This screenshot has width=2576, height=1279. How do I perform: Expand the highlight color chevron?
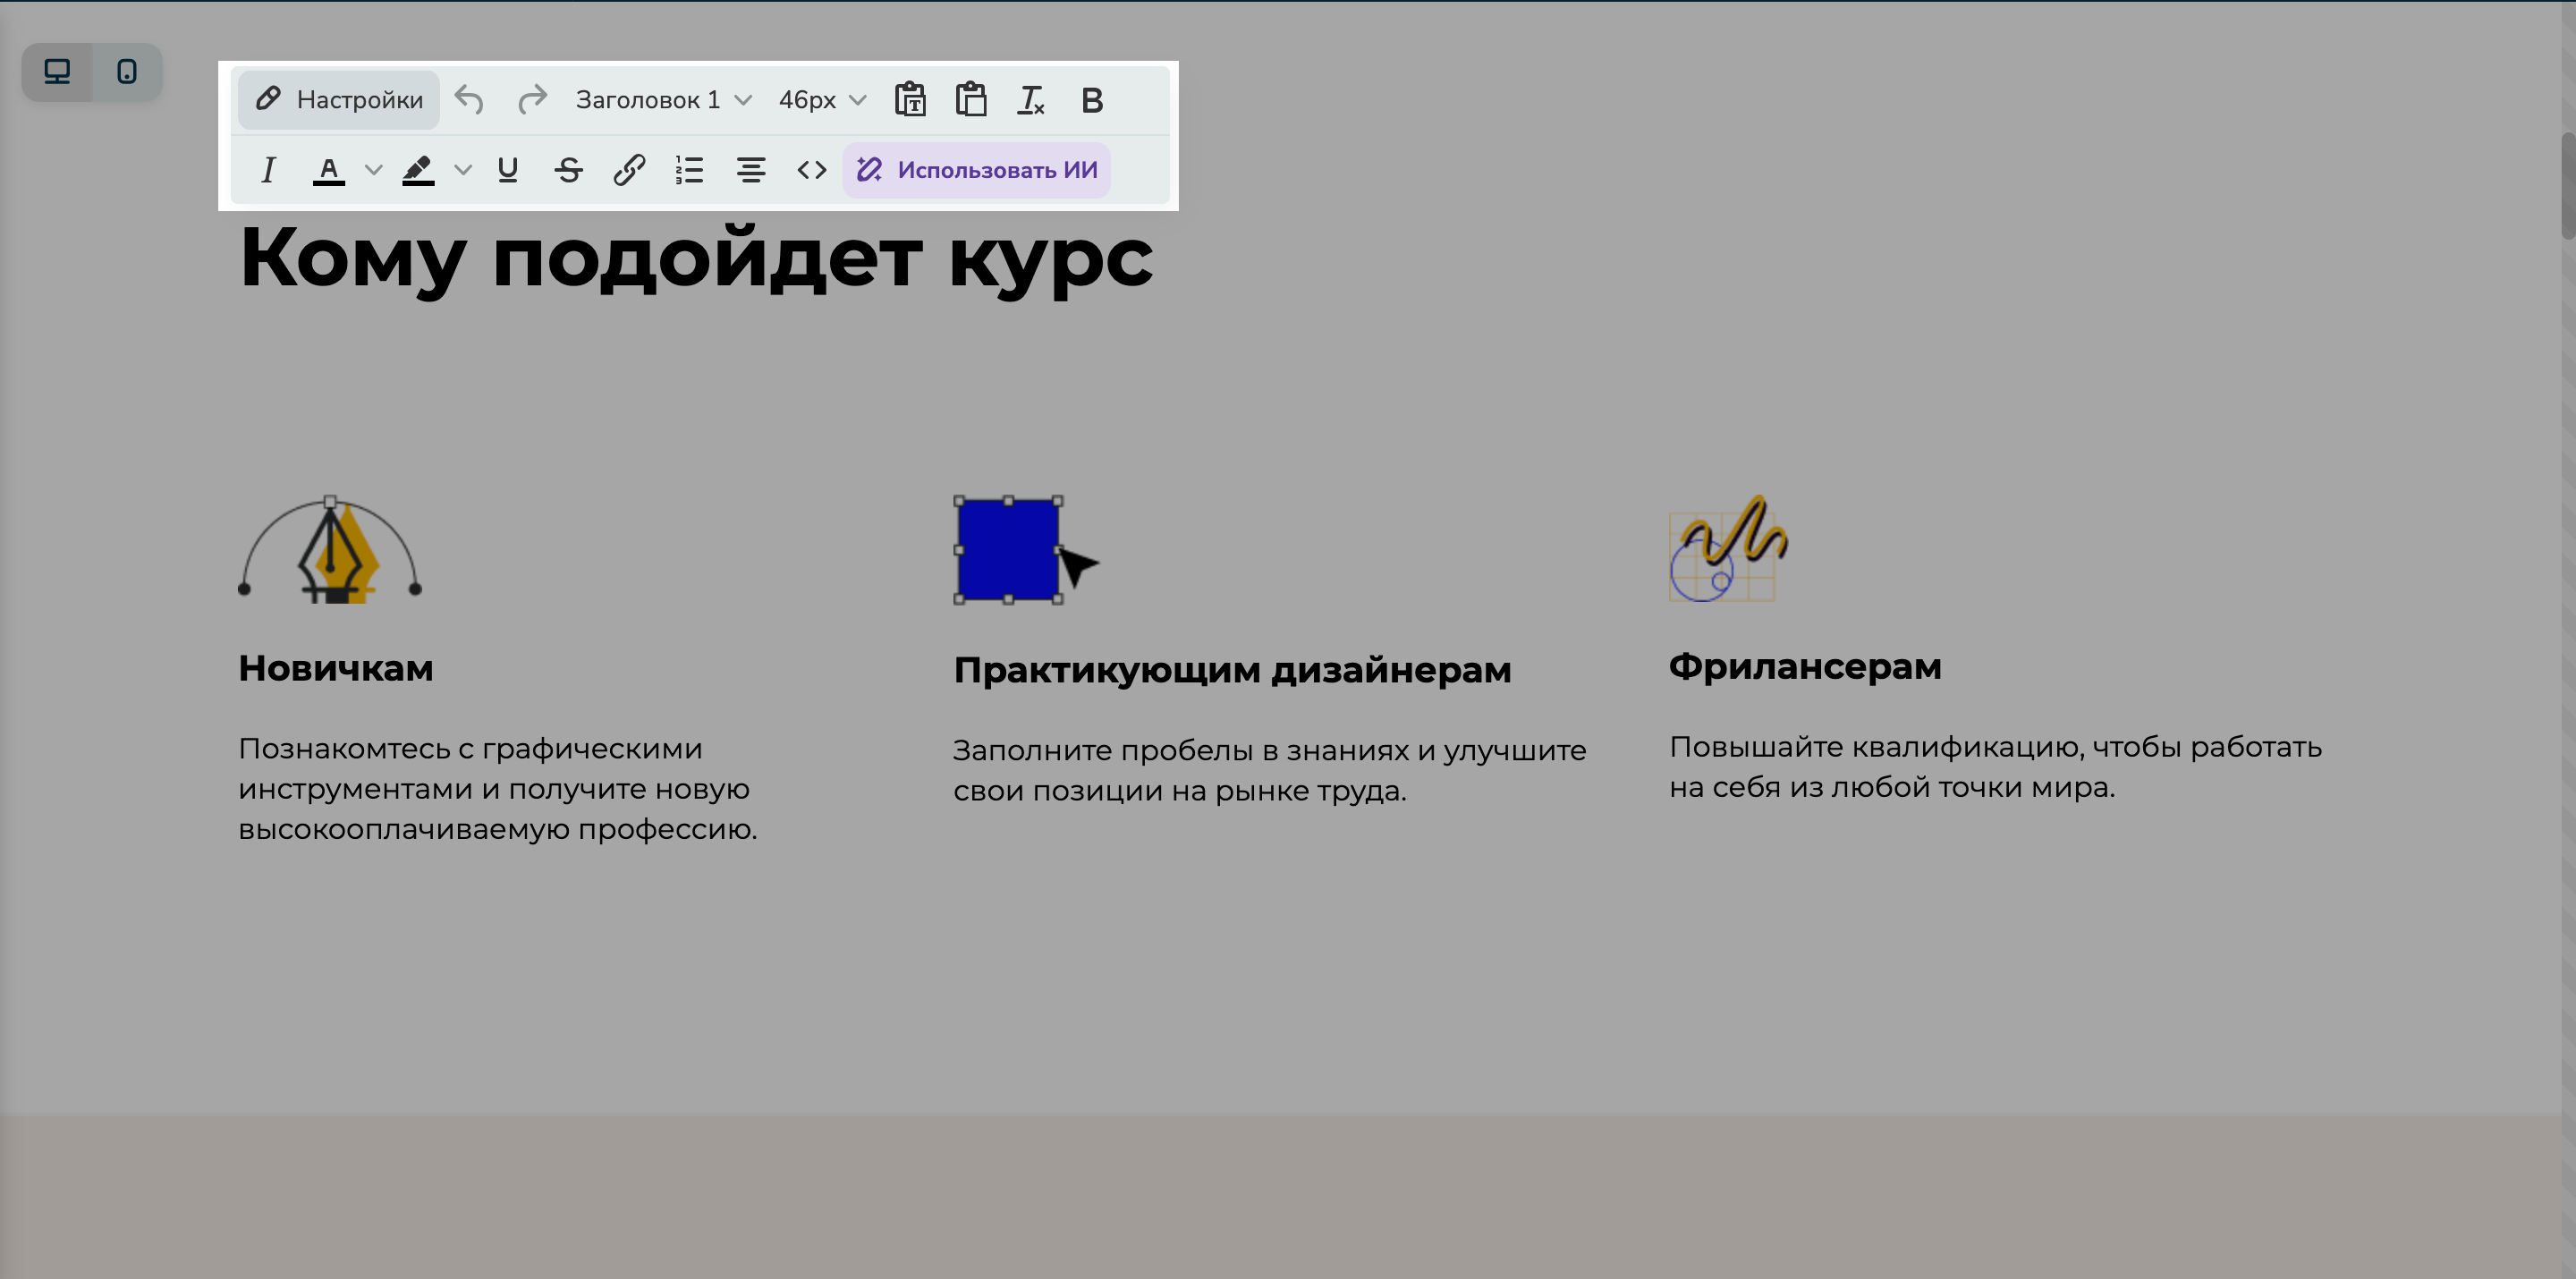tap(462, 170)
